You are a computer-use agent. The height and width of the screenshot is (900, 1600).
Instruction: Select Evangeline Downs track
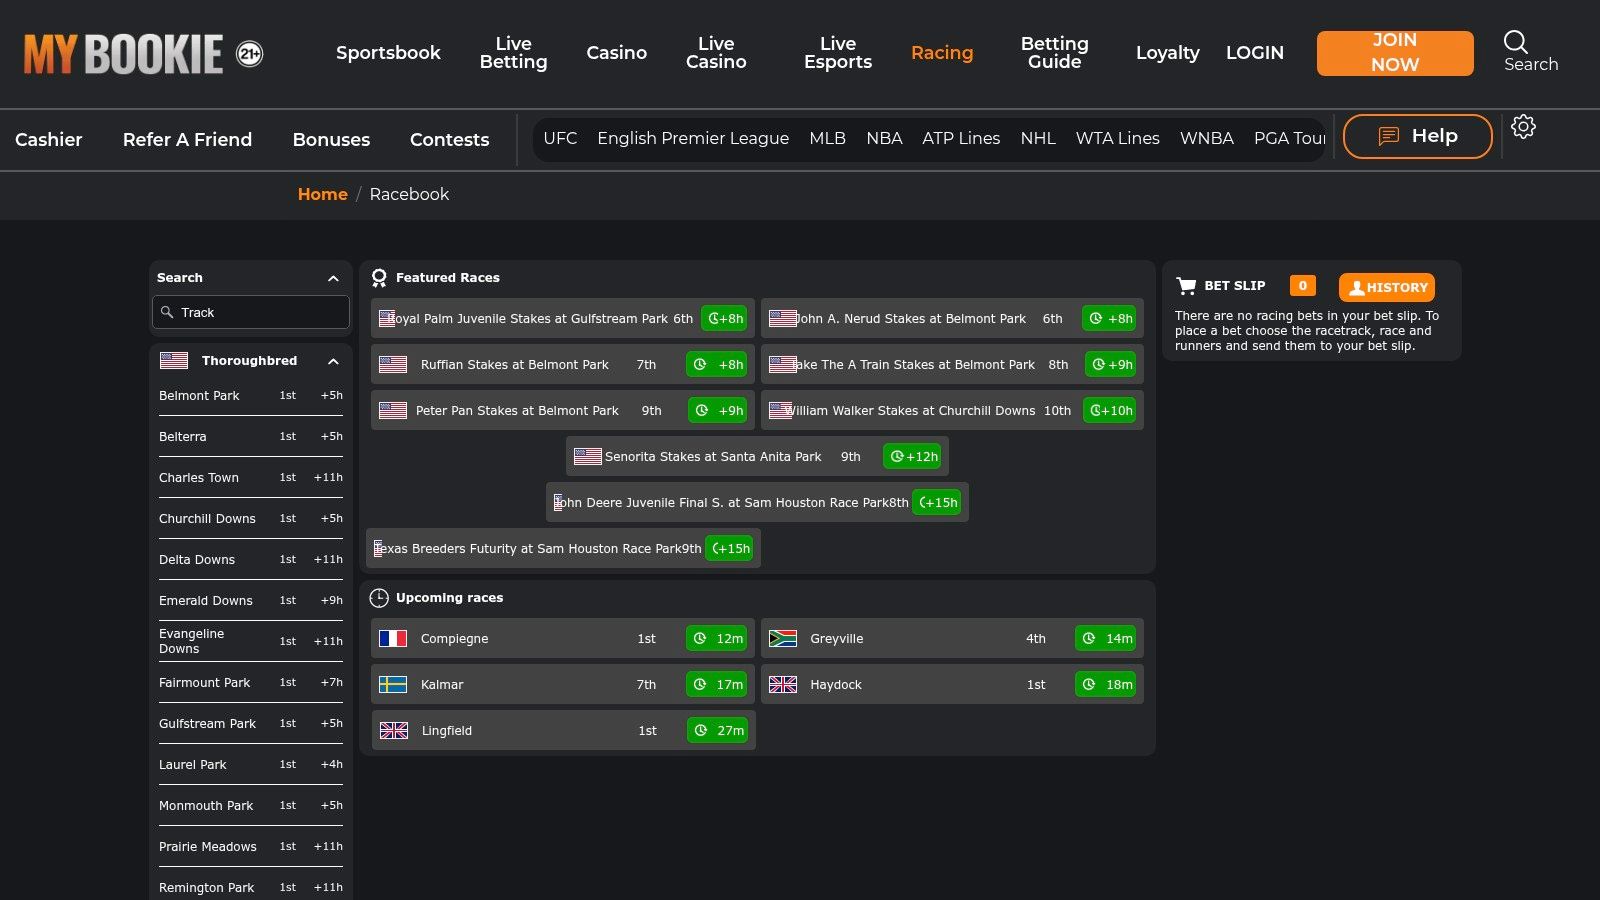pyautogui.click(x=251, y=641)
